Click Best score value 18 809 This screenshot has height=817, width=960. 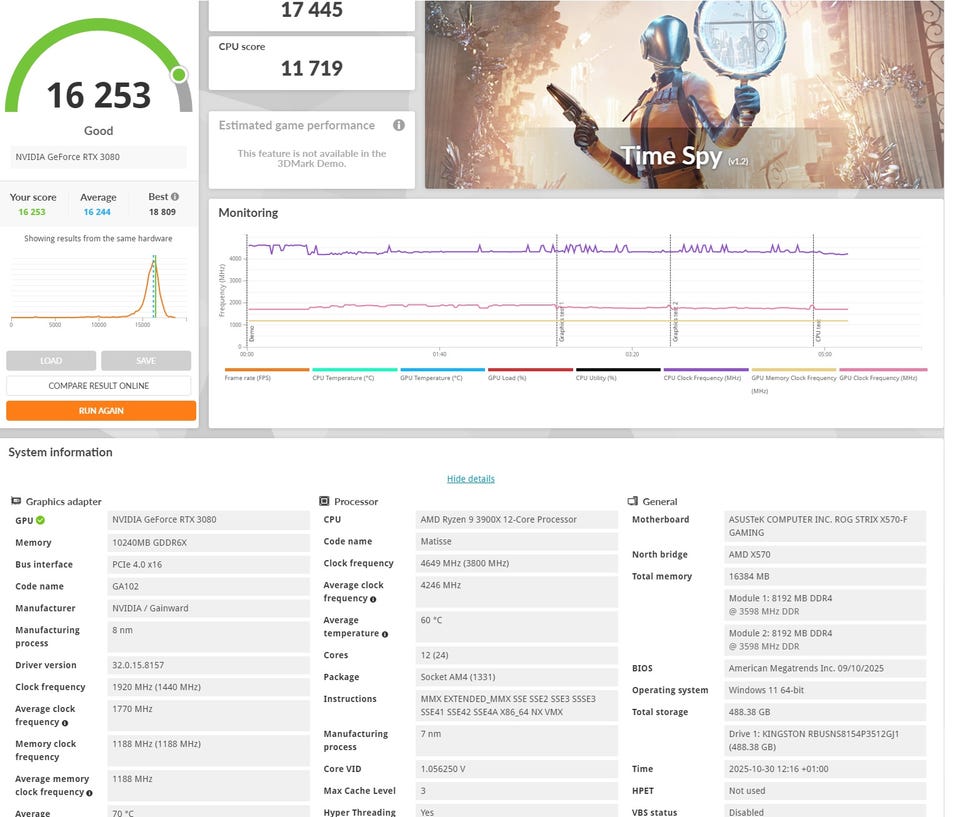click(x=162, y=212)
